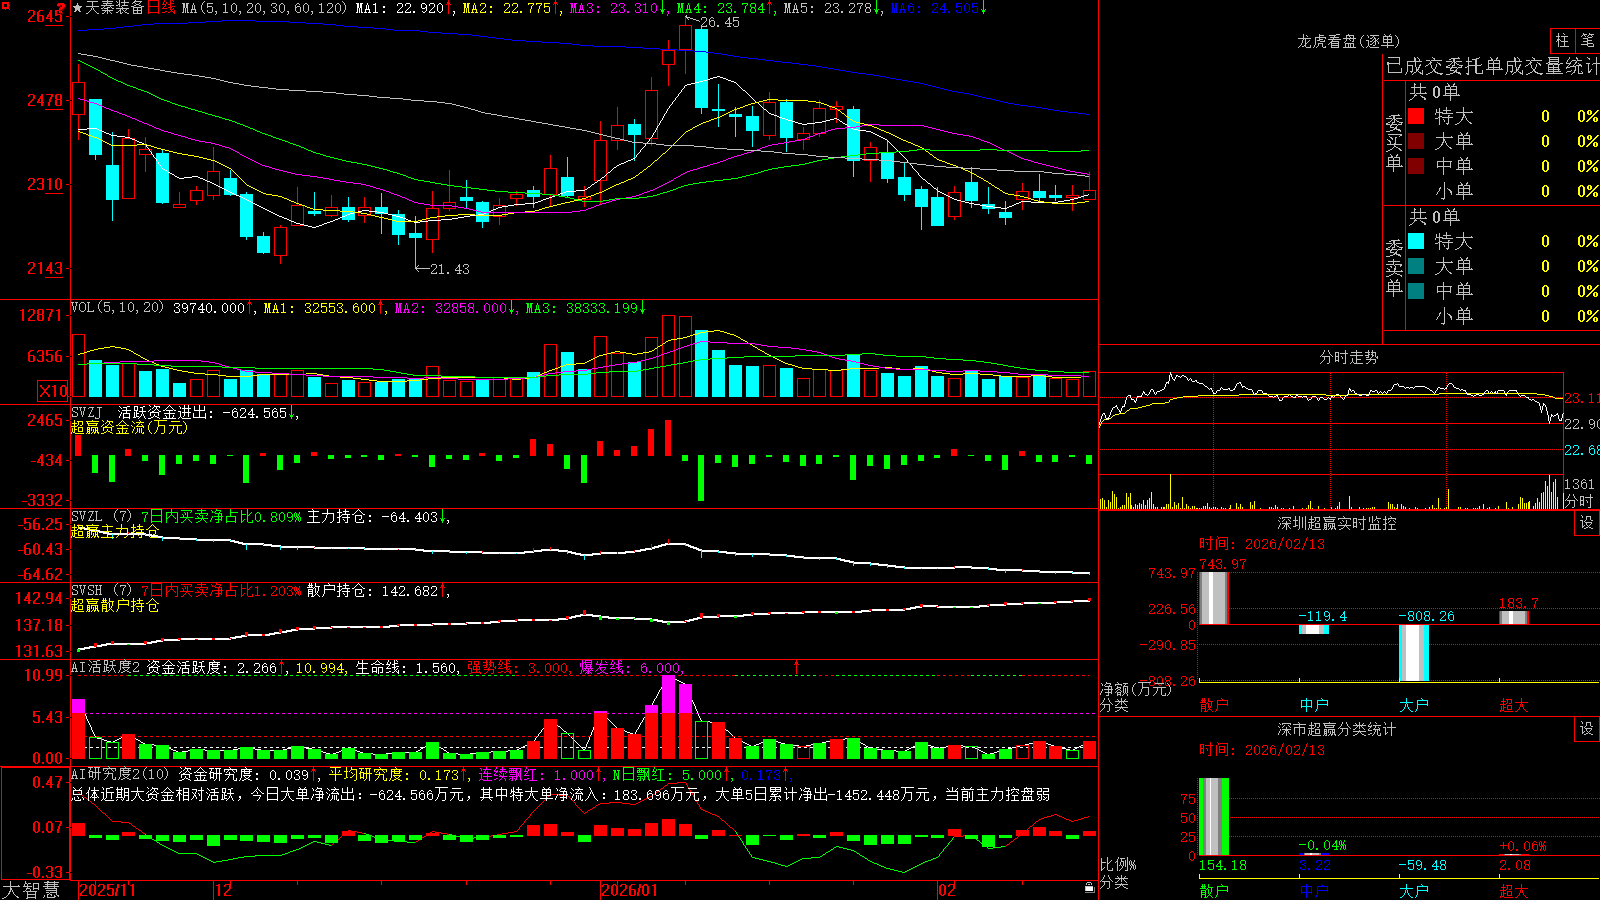The image size is (1600, 900).
Task: Click 大户 label in 深市超赢分类统计 chart
Action: pos(1414,891)
